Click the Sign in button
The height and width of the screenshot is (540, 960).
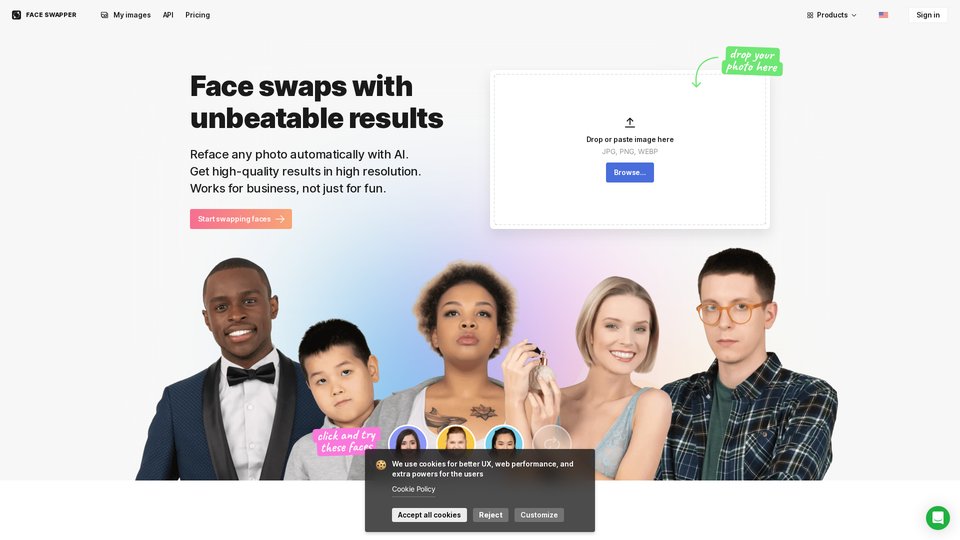[x=928, y=15]
